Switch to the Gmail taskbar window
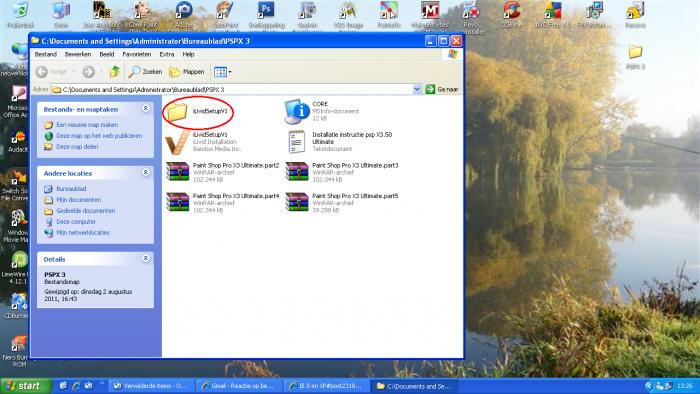The width and height of the screenshot is (700, 394). [239, 386]
